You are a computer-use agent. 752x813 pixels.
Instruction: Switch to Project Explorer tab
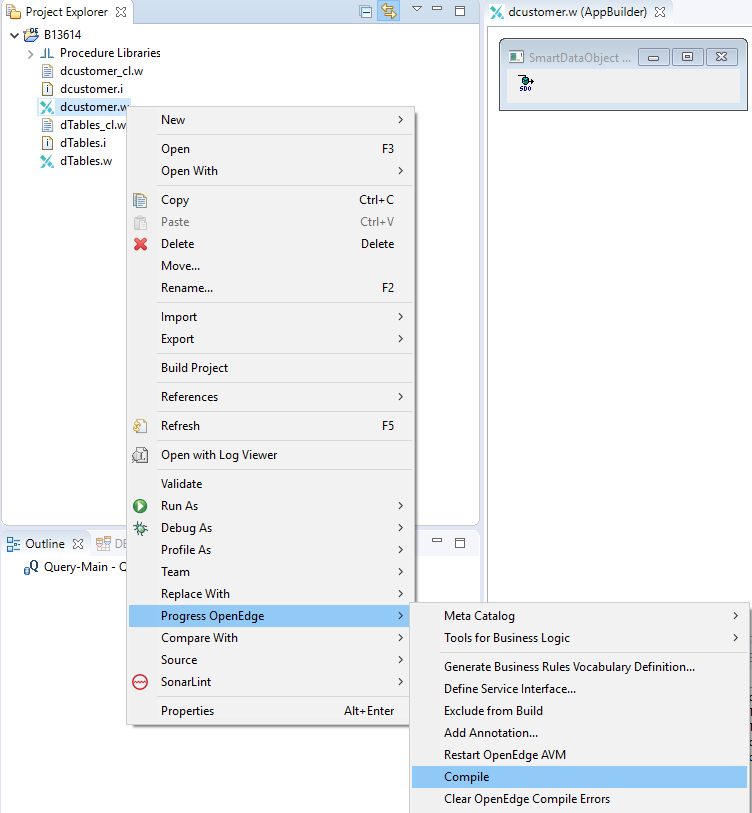pos(66,11)
